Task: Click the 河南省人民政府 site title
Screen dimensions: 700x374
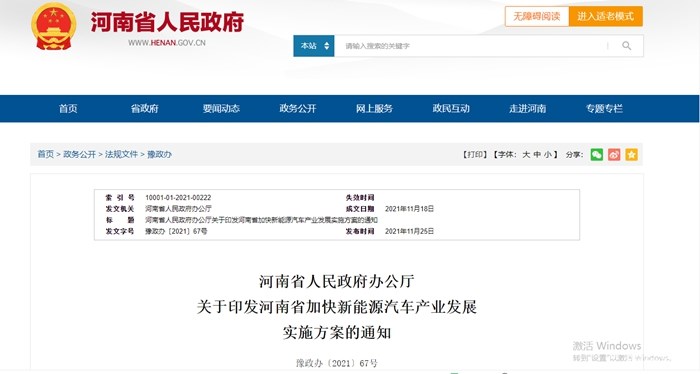Action: click(x=167, y=22)
